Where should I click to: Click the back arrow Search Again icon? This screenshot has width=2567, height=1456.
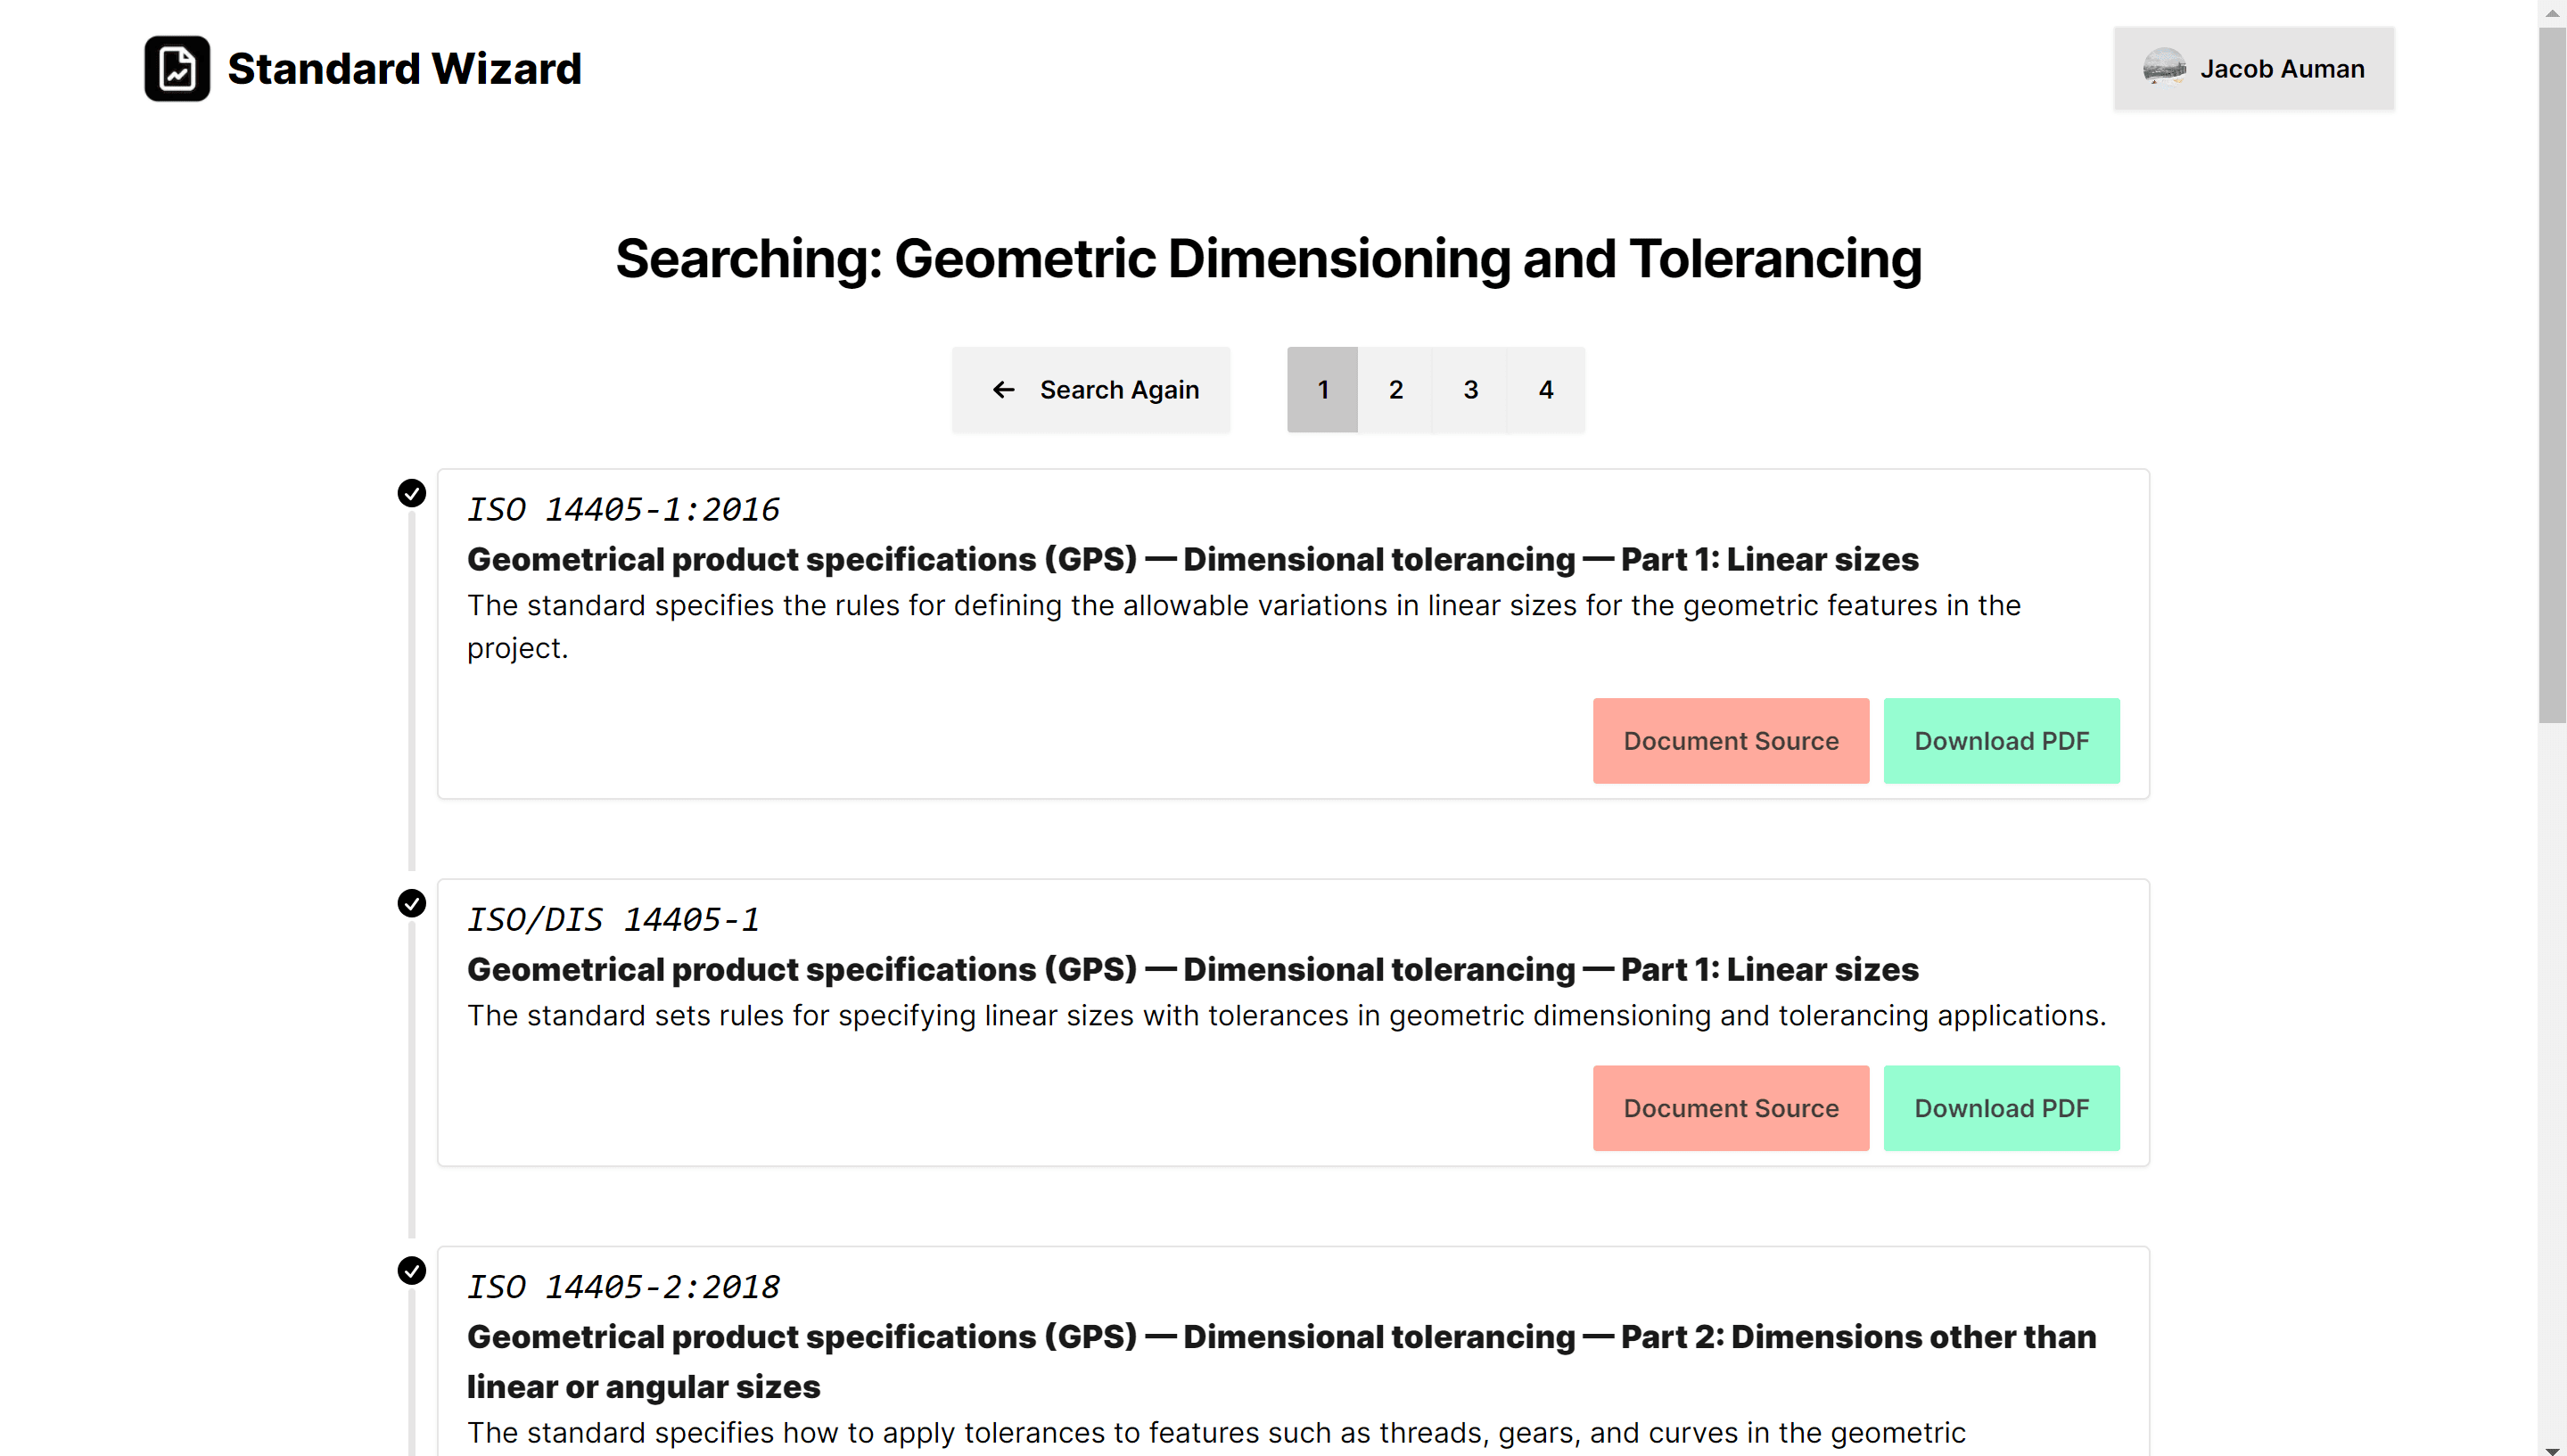pyautogui.click(x=1001, y=390)
